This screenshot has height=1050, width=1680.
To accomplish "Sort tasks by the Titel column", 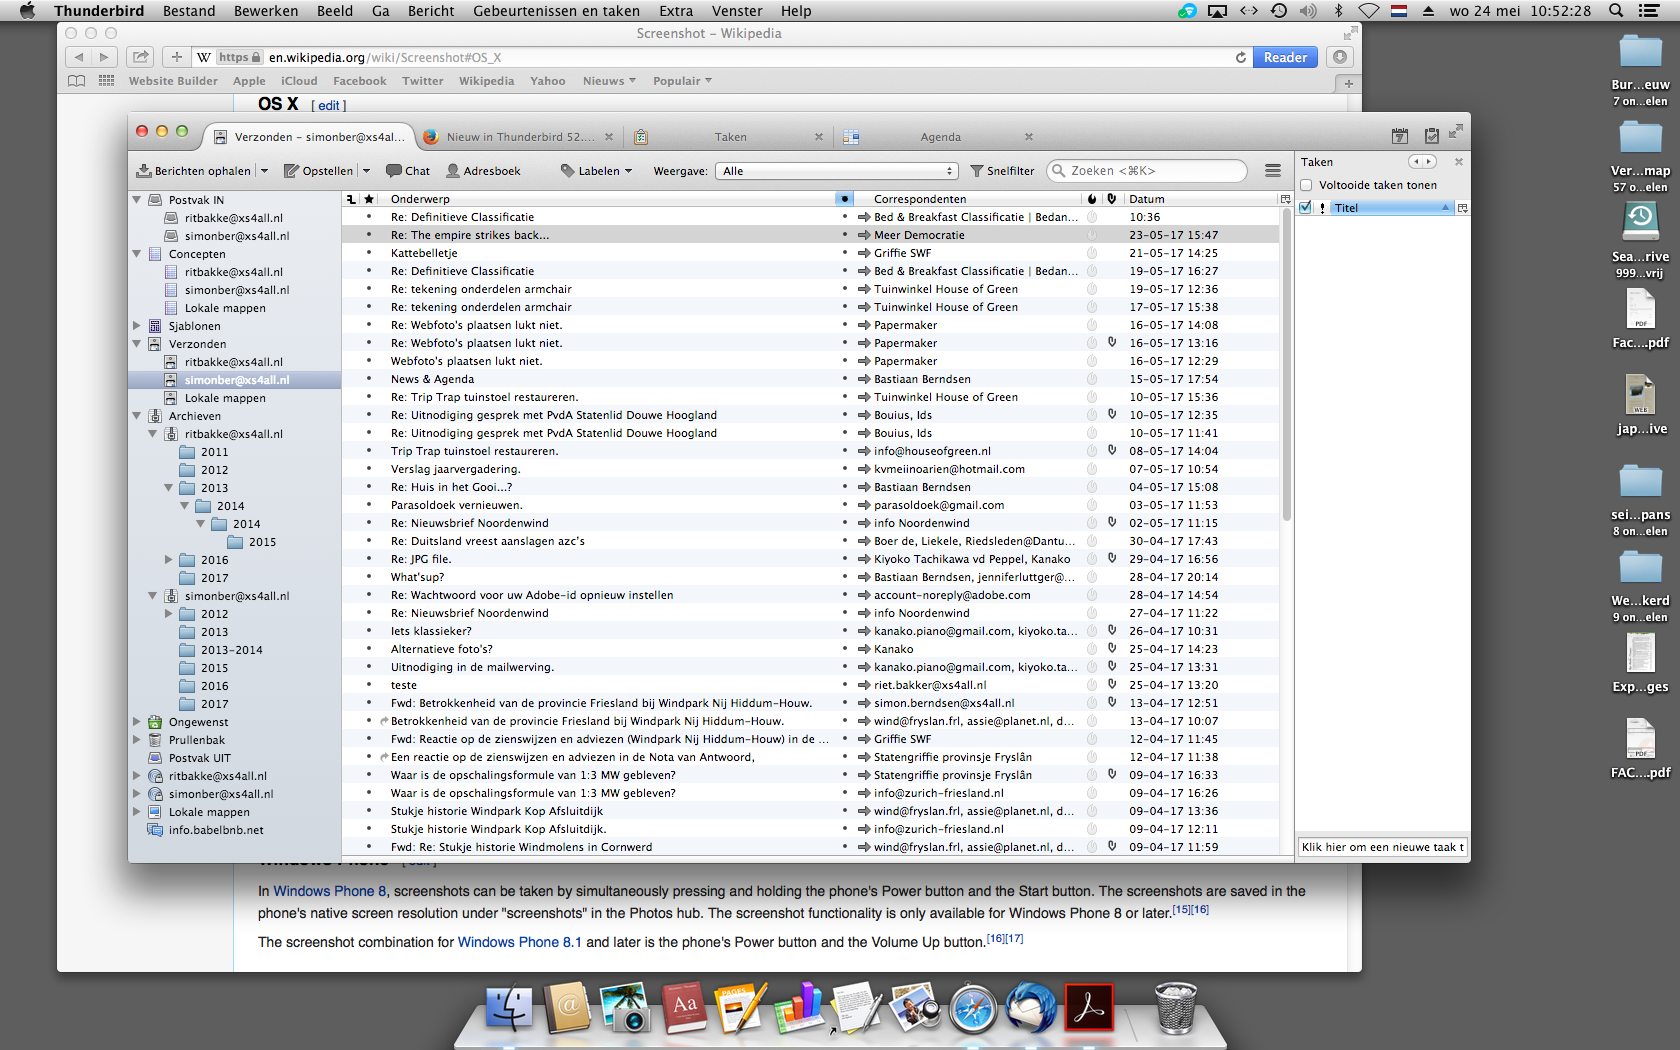I will tap(1391, 208).
